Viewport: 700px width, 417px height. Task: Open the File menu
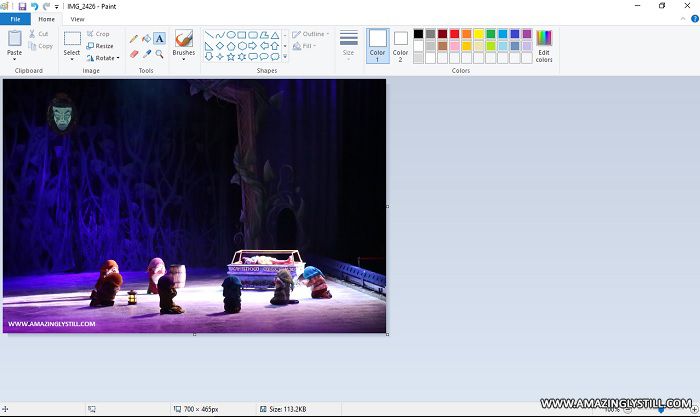[15, 19]
